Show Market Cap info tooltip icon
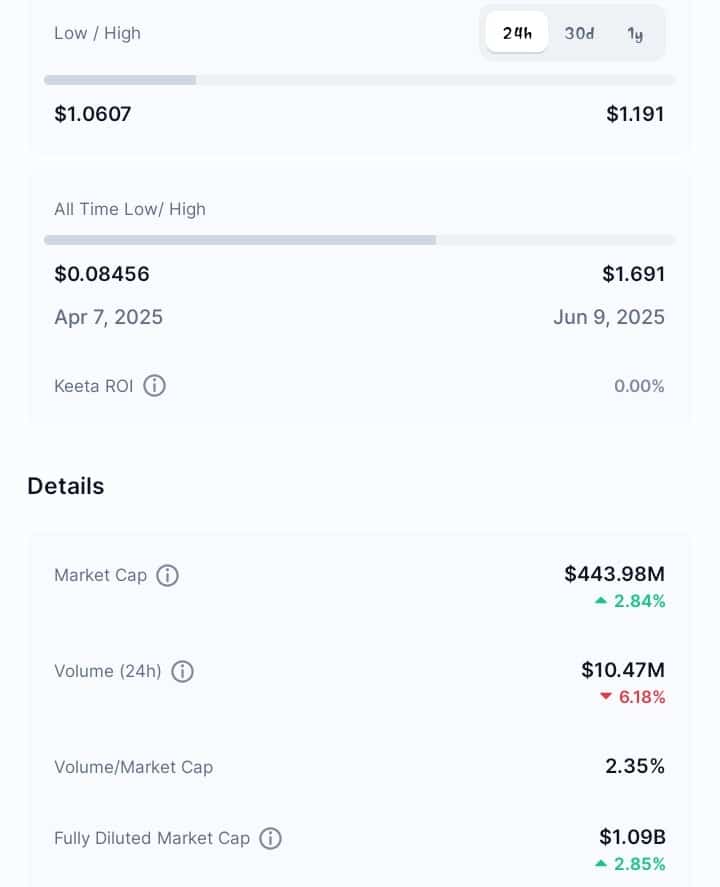This screenshot has height=887, width=720. point(167,575)
